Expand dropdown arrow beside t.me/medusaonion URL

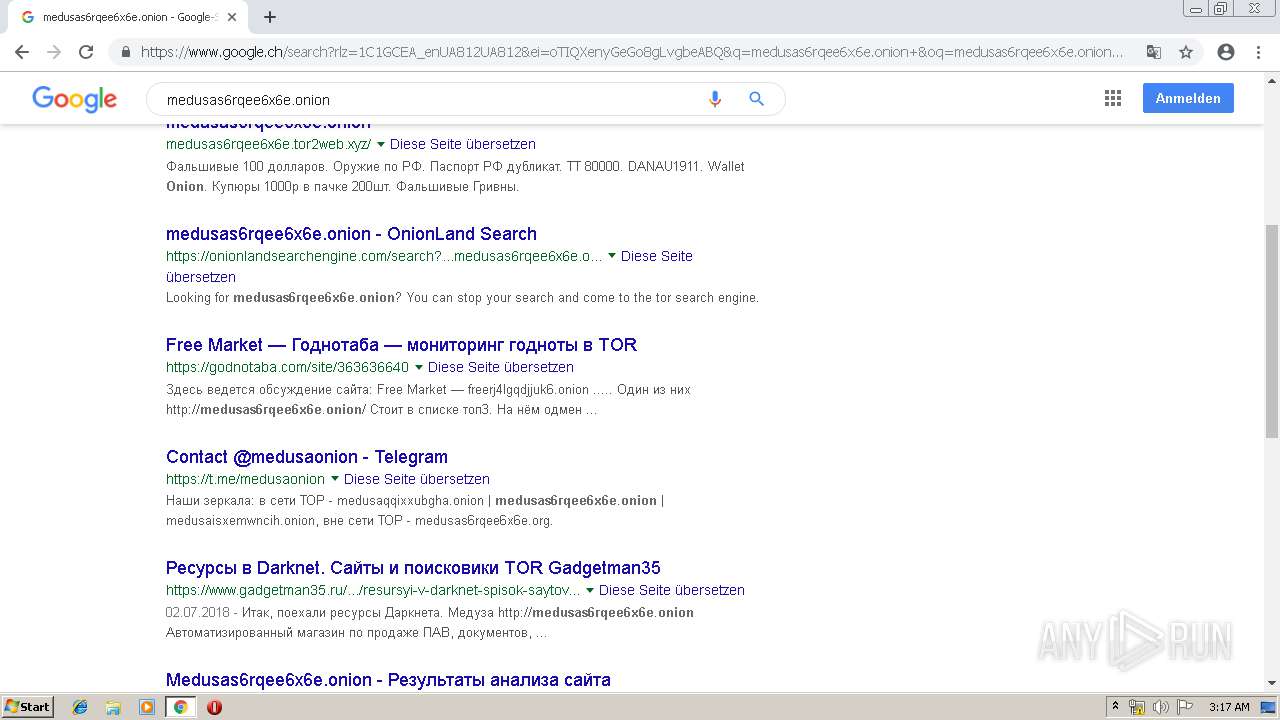point(335,479)
